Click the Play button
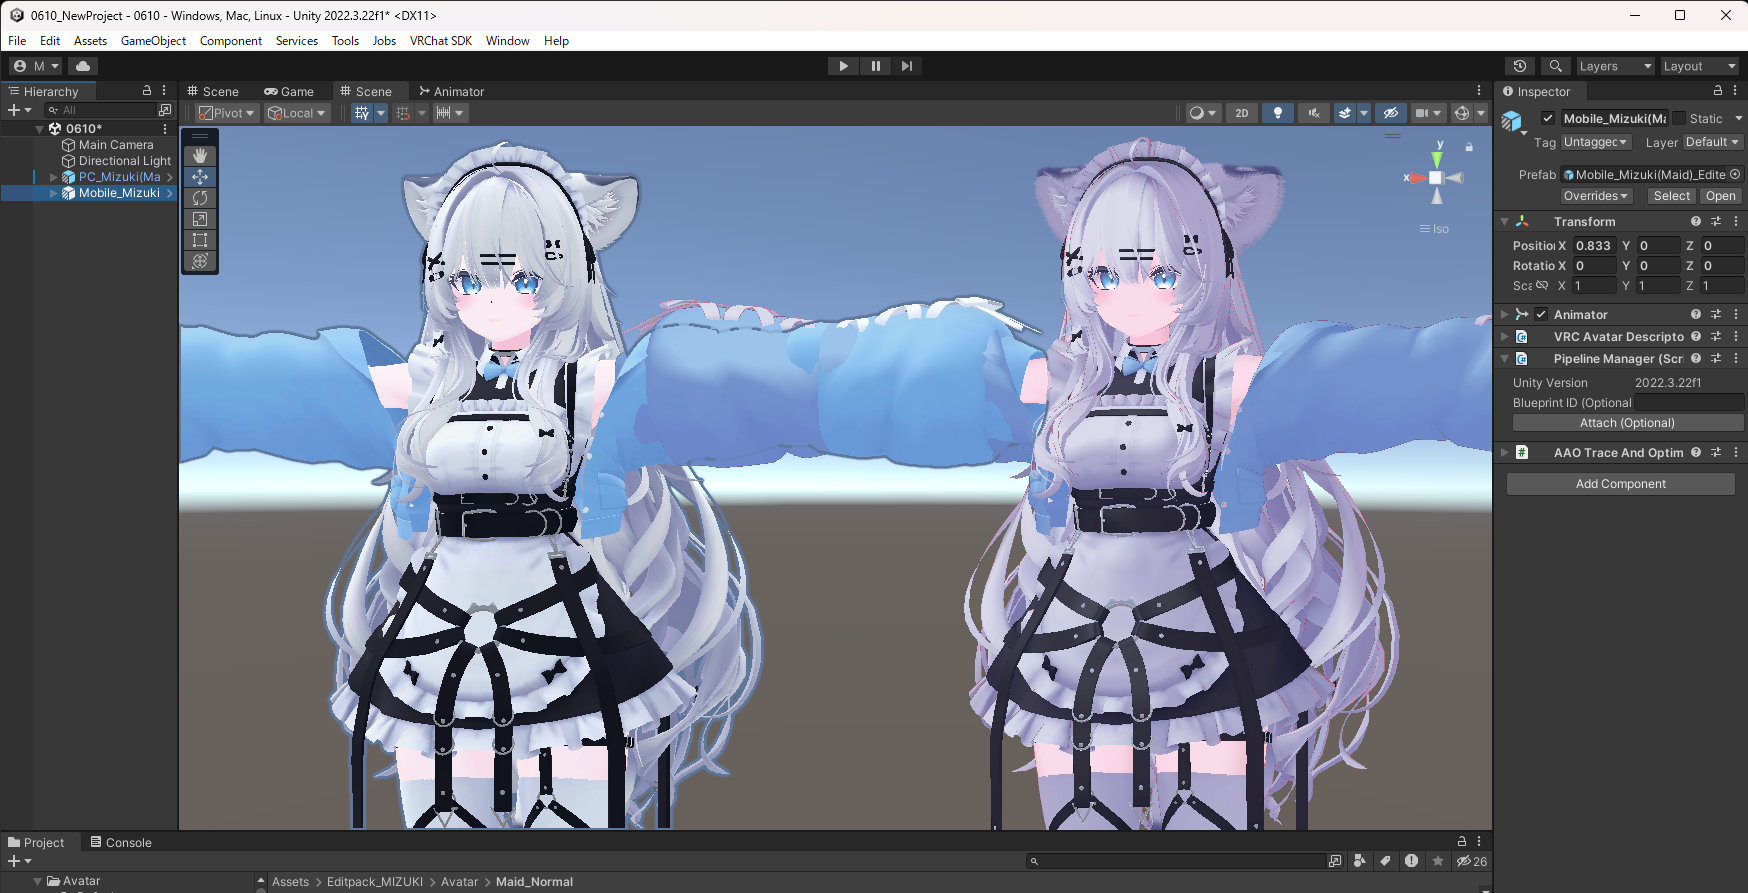Screen dimensions: 1748x893 pos(843,66)
